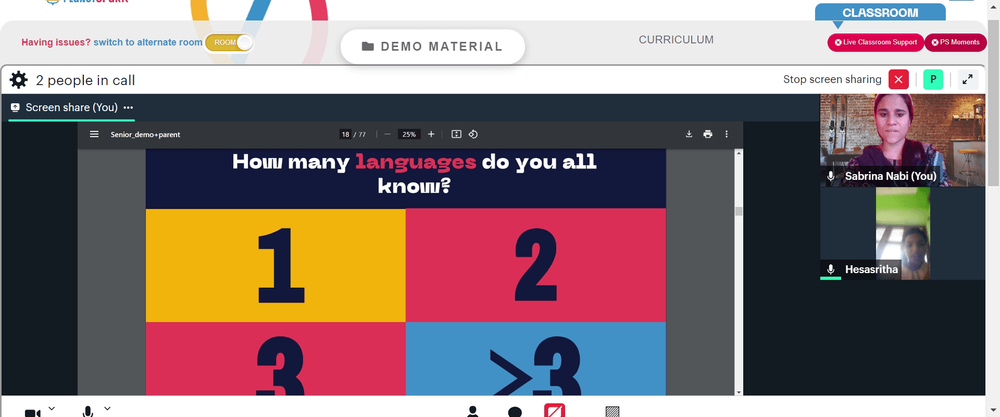Open the participants (people) icon

(473, 411)
